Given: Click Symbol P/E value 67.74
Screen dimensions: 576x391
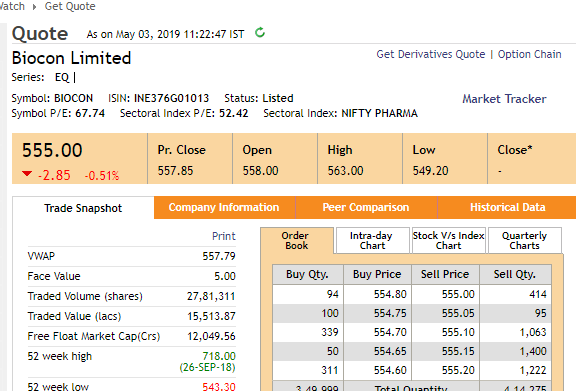Looking at the screenshot, I should 90,113.
